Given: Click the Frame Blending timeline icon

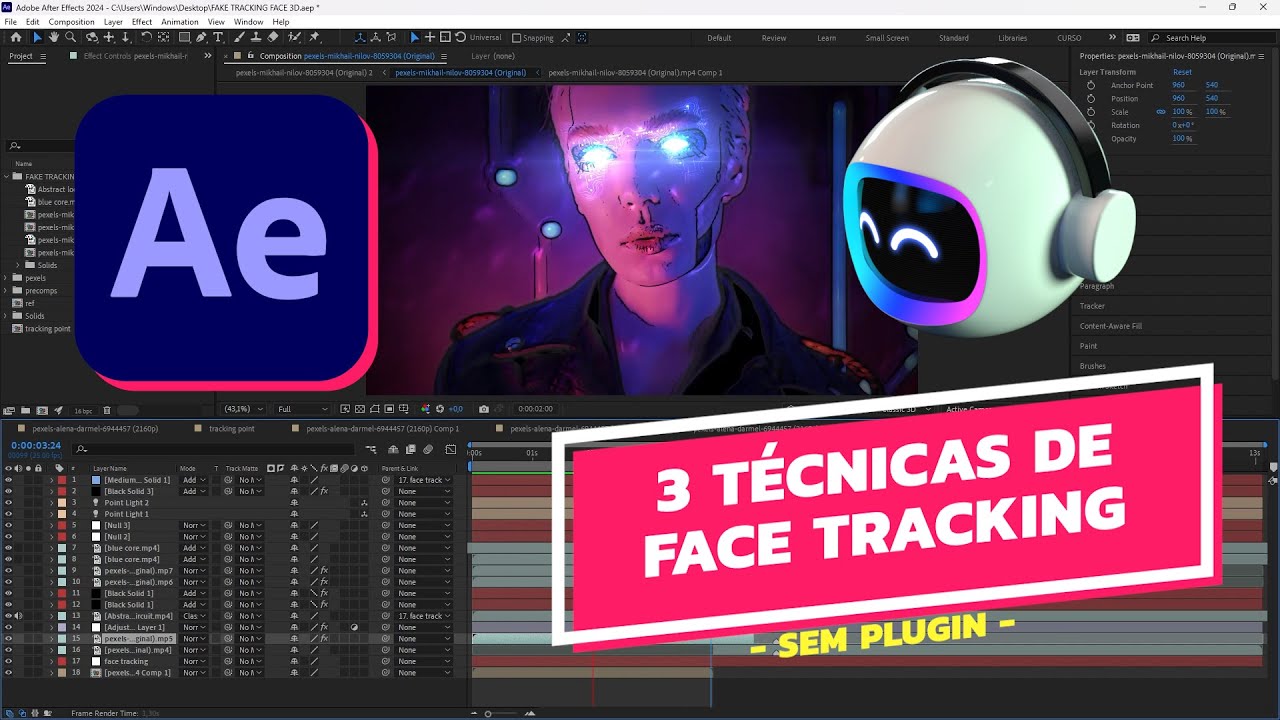Looking at the screenshot, I should (411, 450).
